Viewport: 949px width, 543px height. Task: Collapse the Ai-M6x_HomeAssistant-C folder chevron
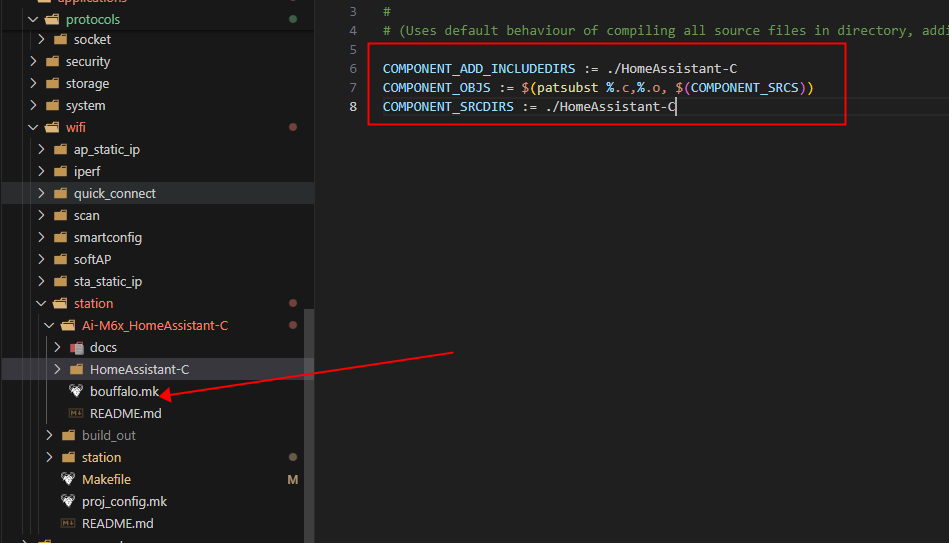[49, 325]
